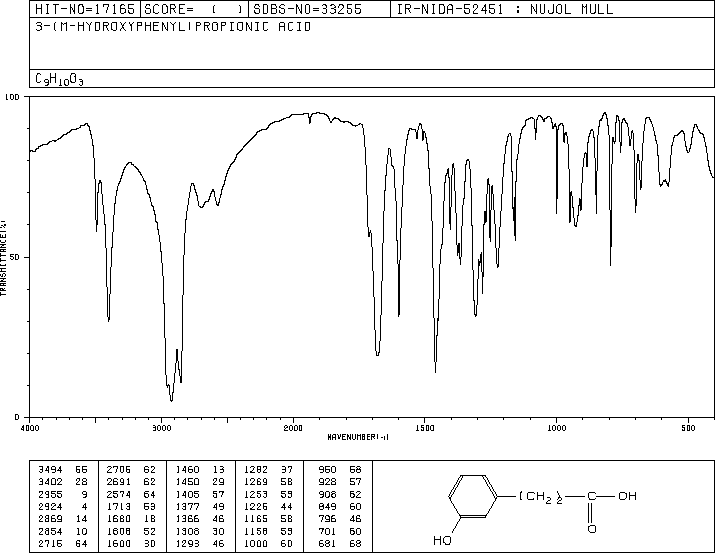The height and width of the screenshot is (553, 715).
Task: Click the carboxyl OH label in the structure
Action: pos(627,496)
